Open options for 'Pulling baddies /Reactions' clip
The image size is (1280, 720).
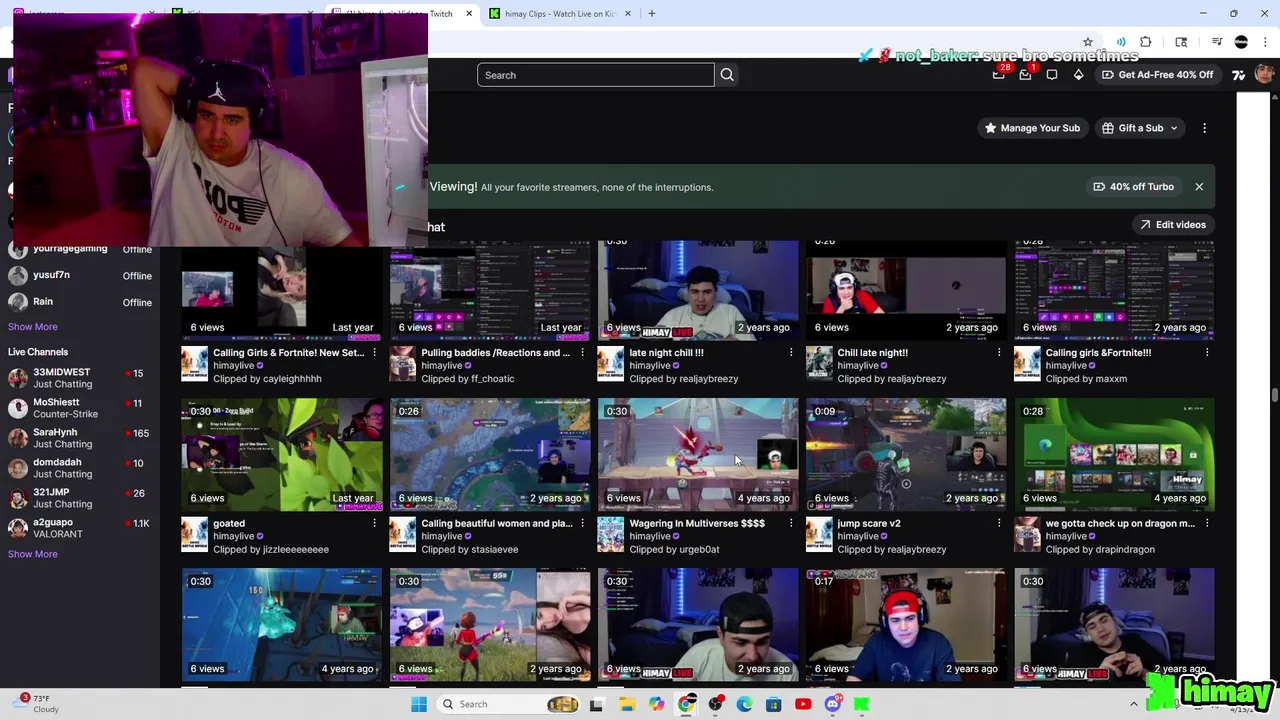coord(583,353)
